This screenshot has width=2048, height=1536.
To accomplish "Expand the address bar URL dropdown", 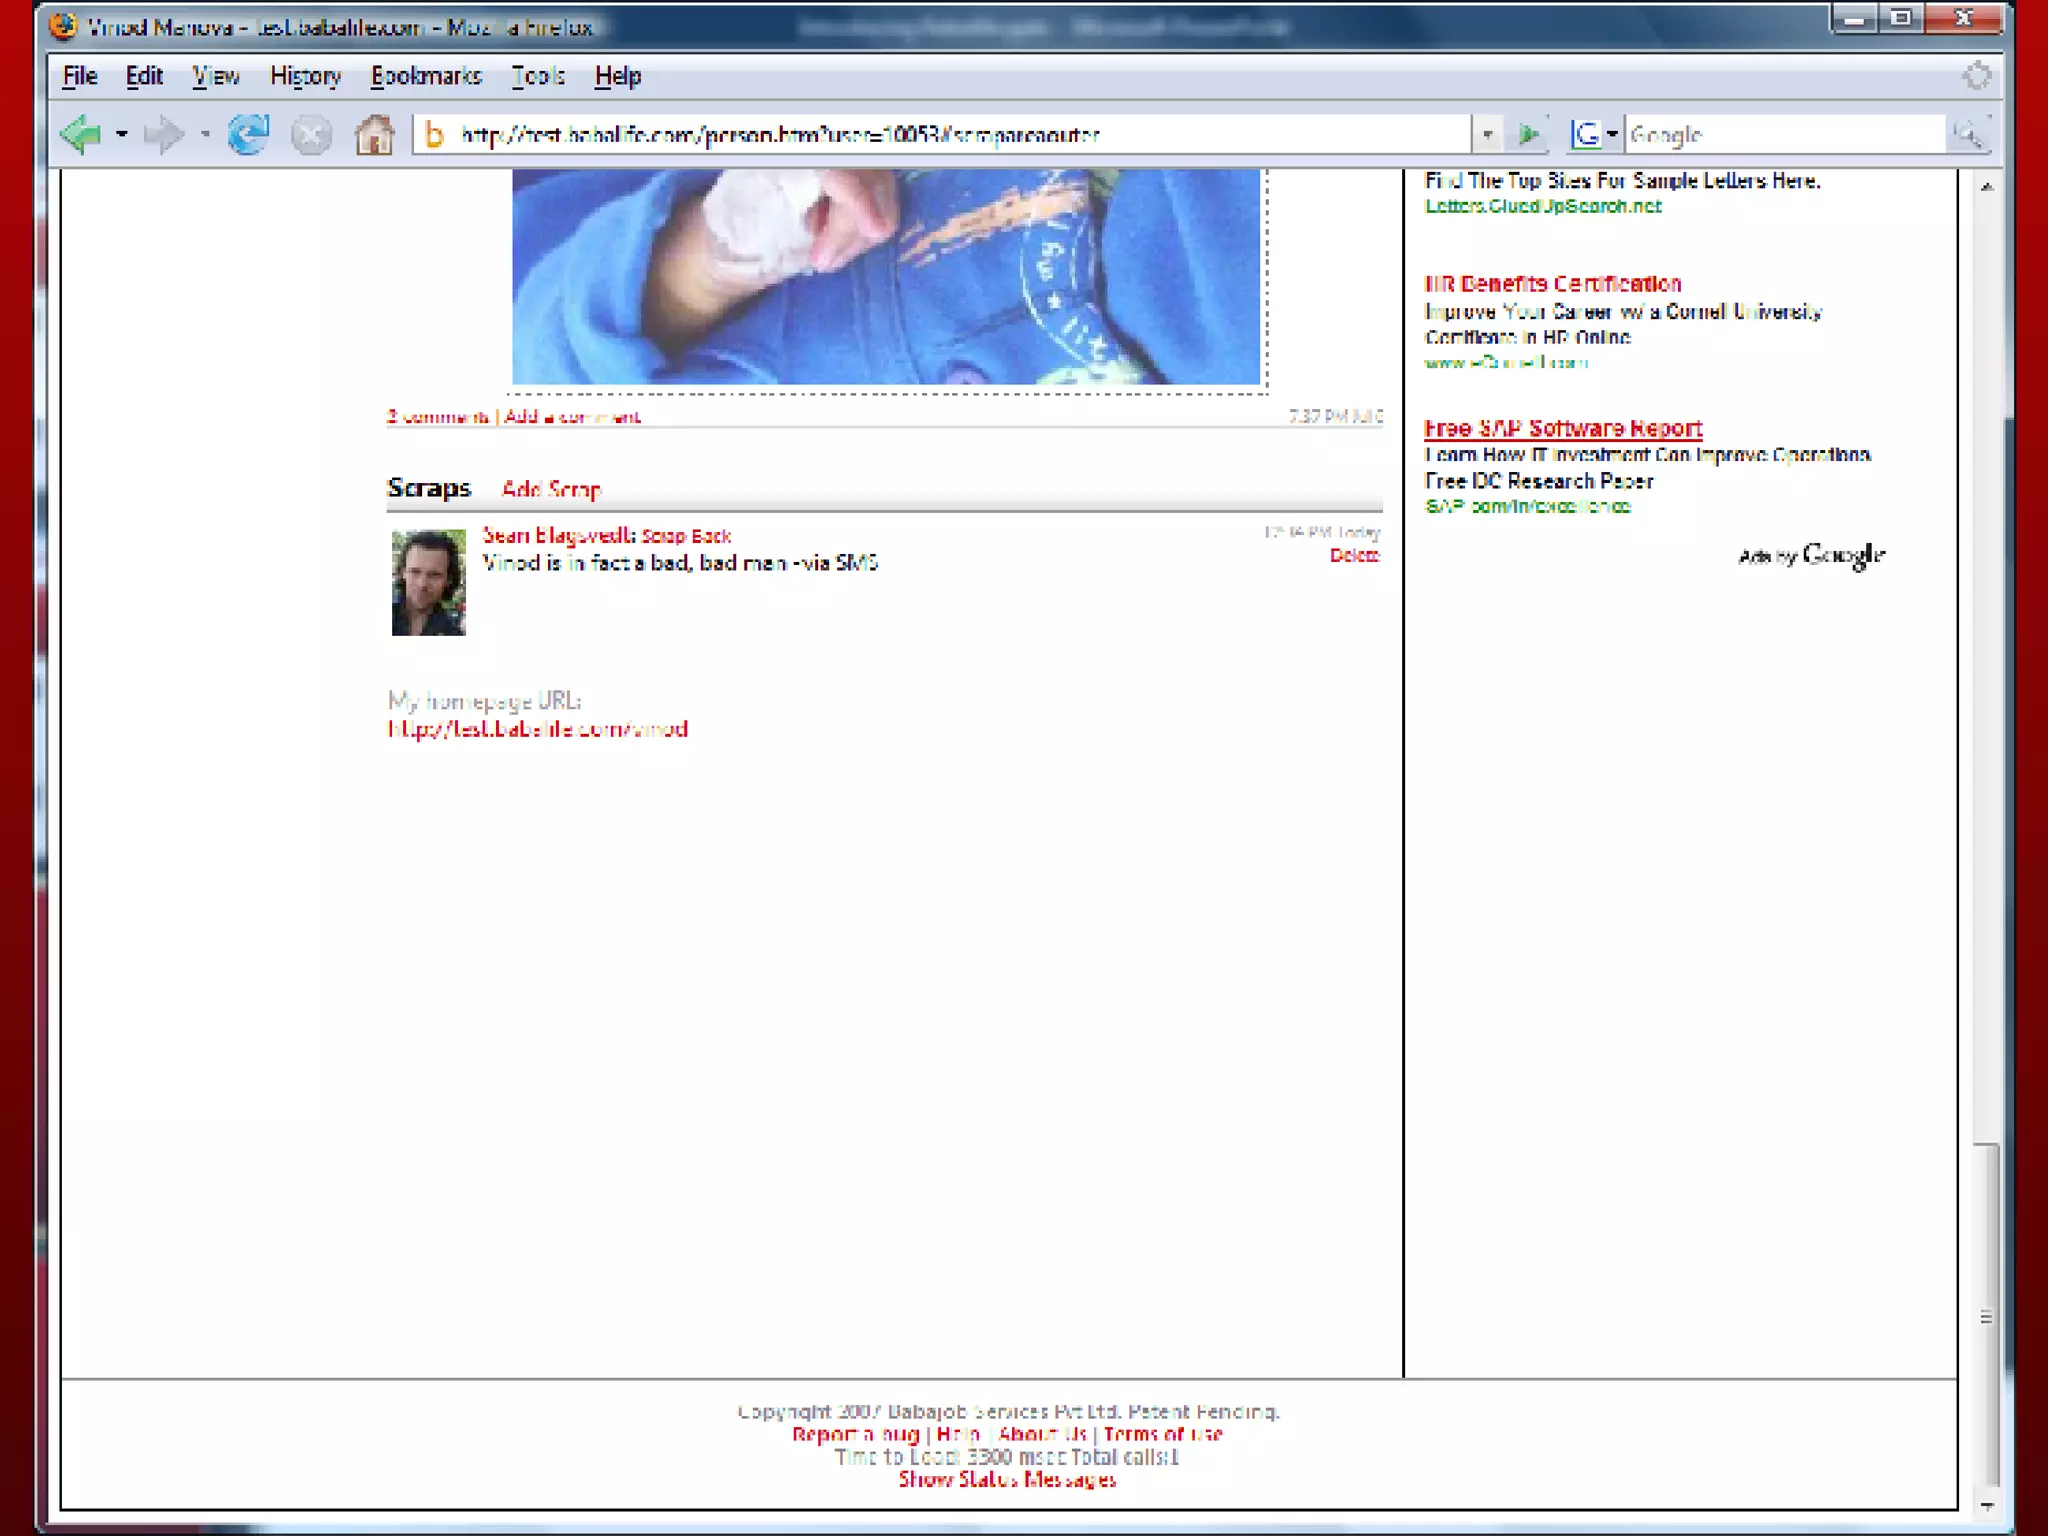I will pos(1488,134).
